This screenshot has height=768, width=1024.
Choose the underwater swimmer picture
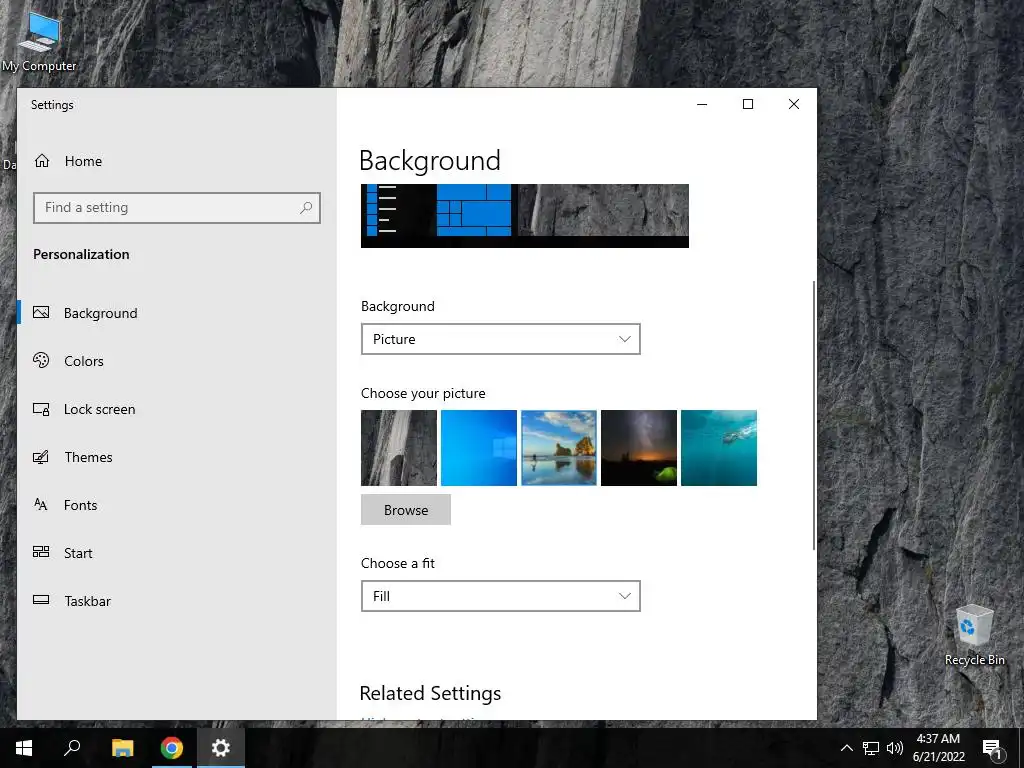(719, 448)
